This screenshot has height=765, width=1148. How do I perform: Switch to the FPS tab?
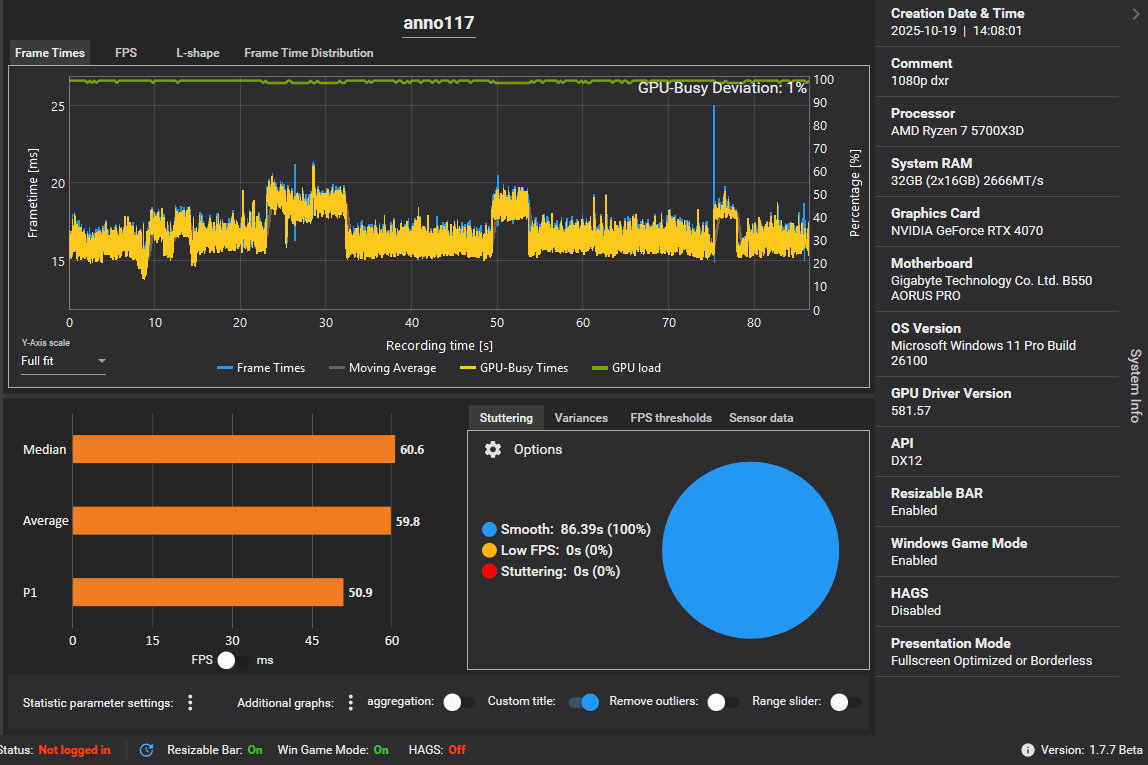click(126, 53)
